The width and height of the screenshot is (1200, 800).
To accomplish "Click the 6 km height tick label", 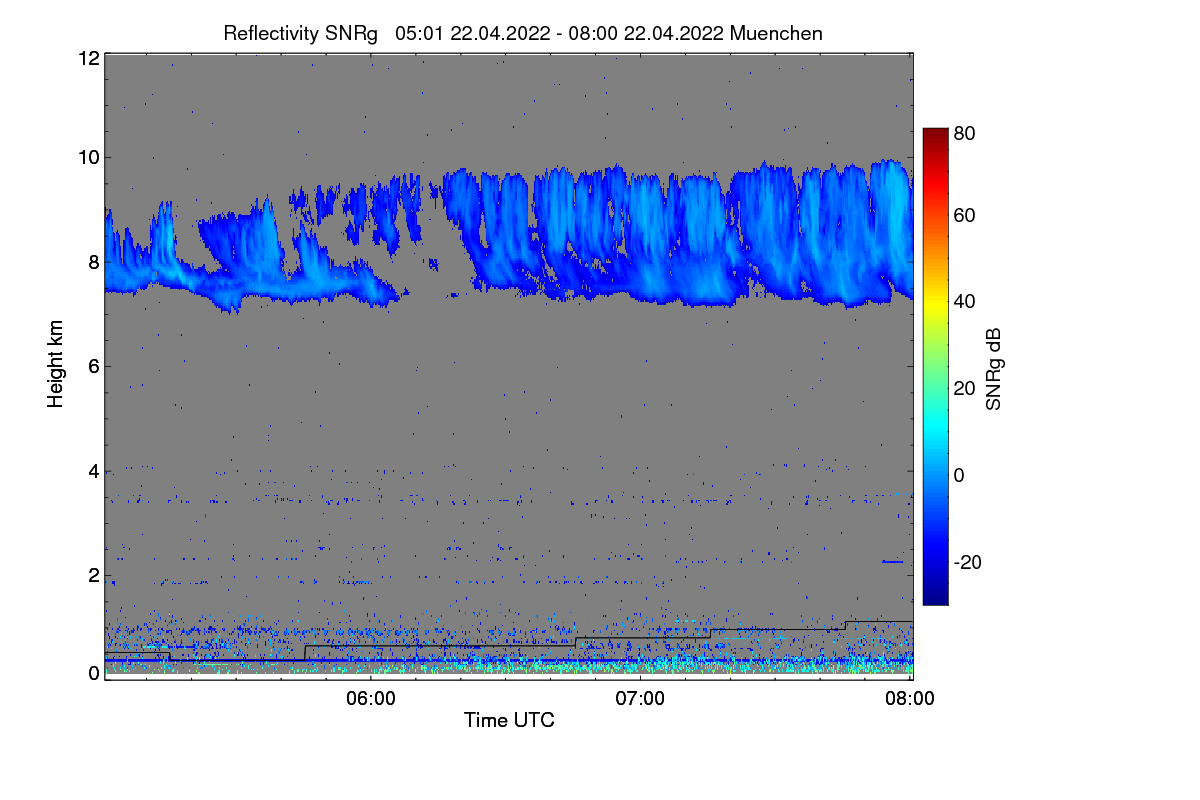I will (94, 367).
